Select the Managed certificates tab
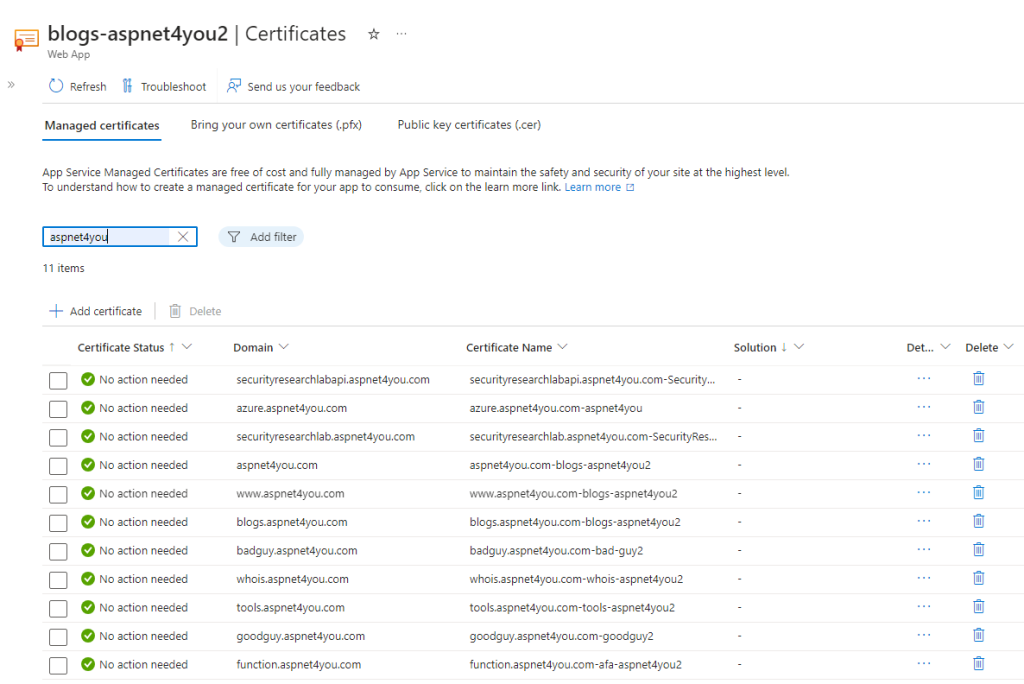The height and width of the screenshot is (684, 1024). click(102, 125)
